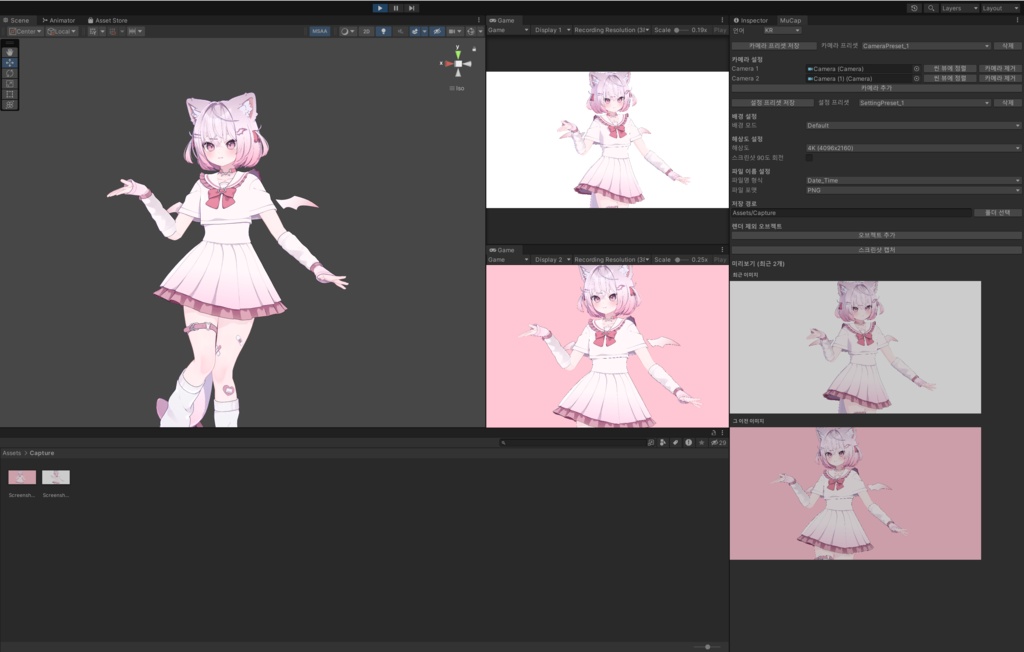Image resolution: width=1024 pixels, height=652 pixels.
Task: Open the global Search magnifier icon
Action: point(931,8)
